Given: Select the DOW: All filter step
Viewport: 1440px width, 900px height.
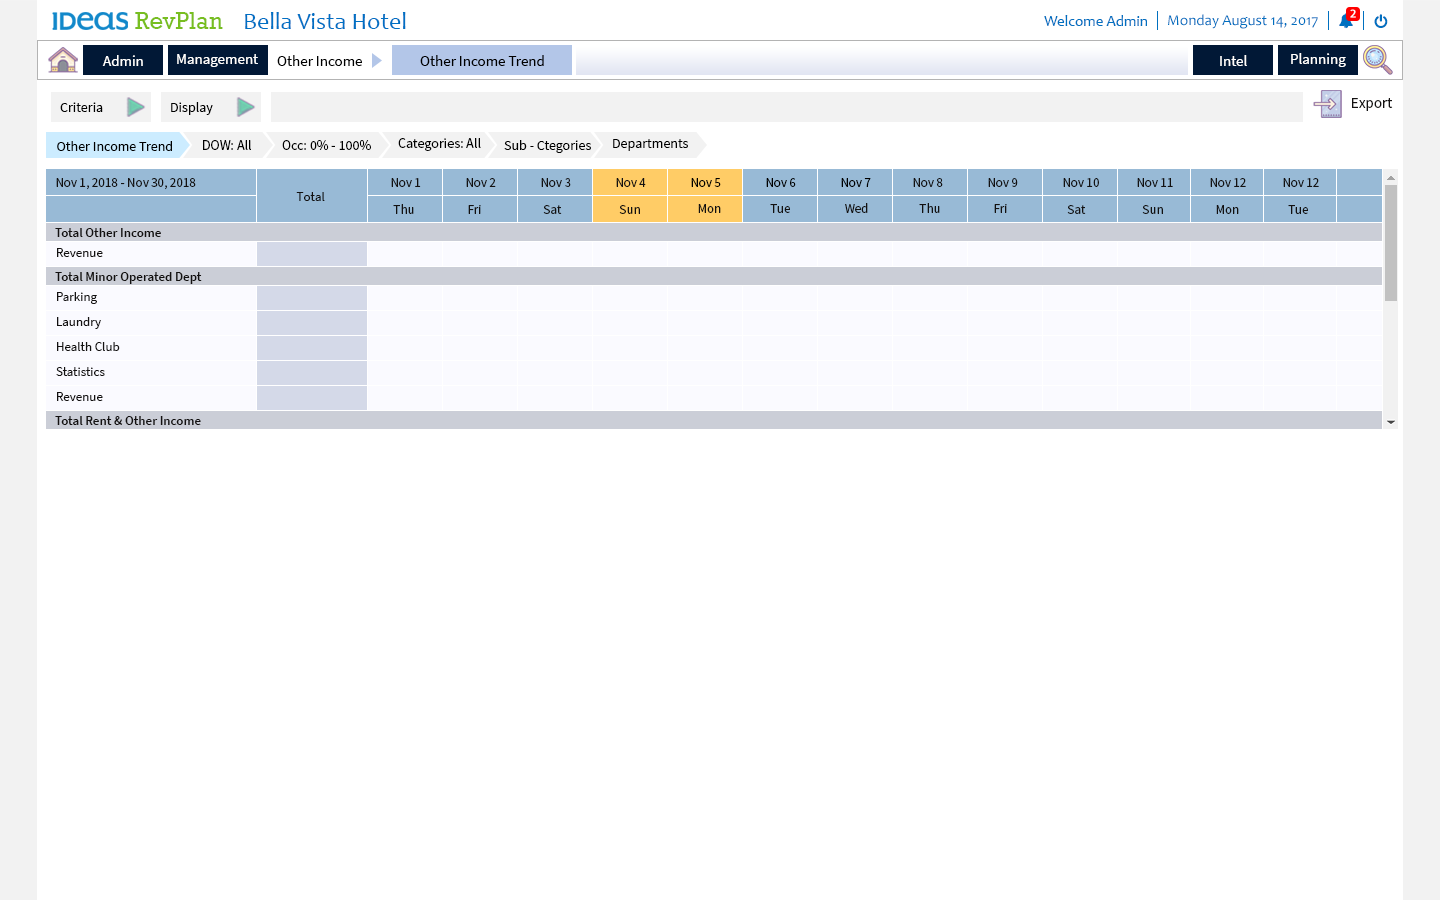Looking at the screenshot, I should tap(227, 146).
